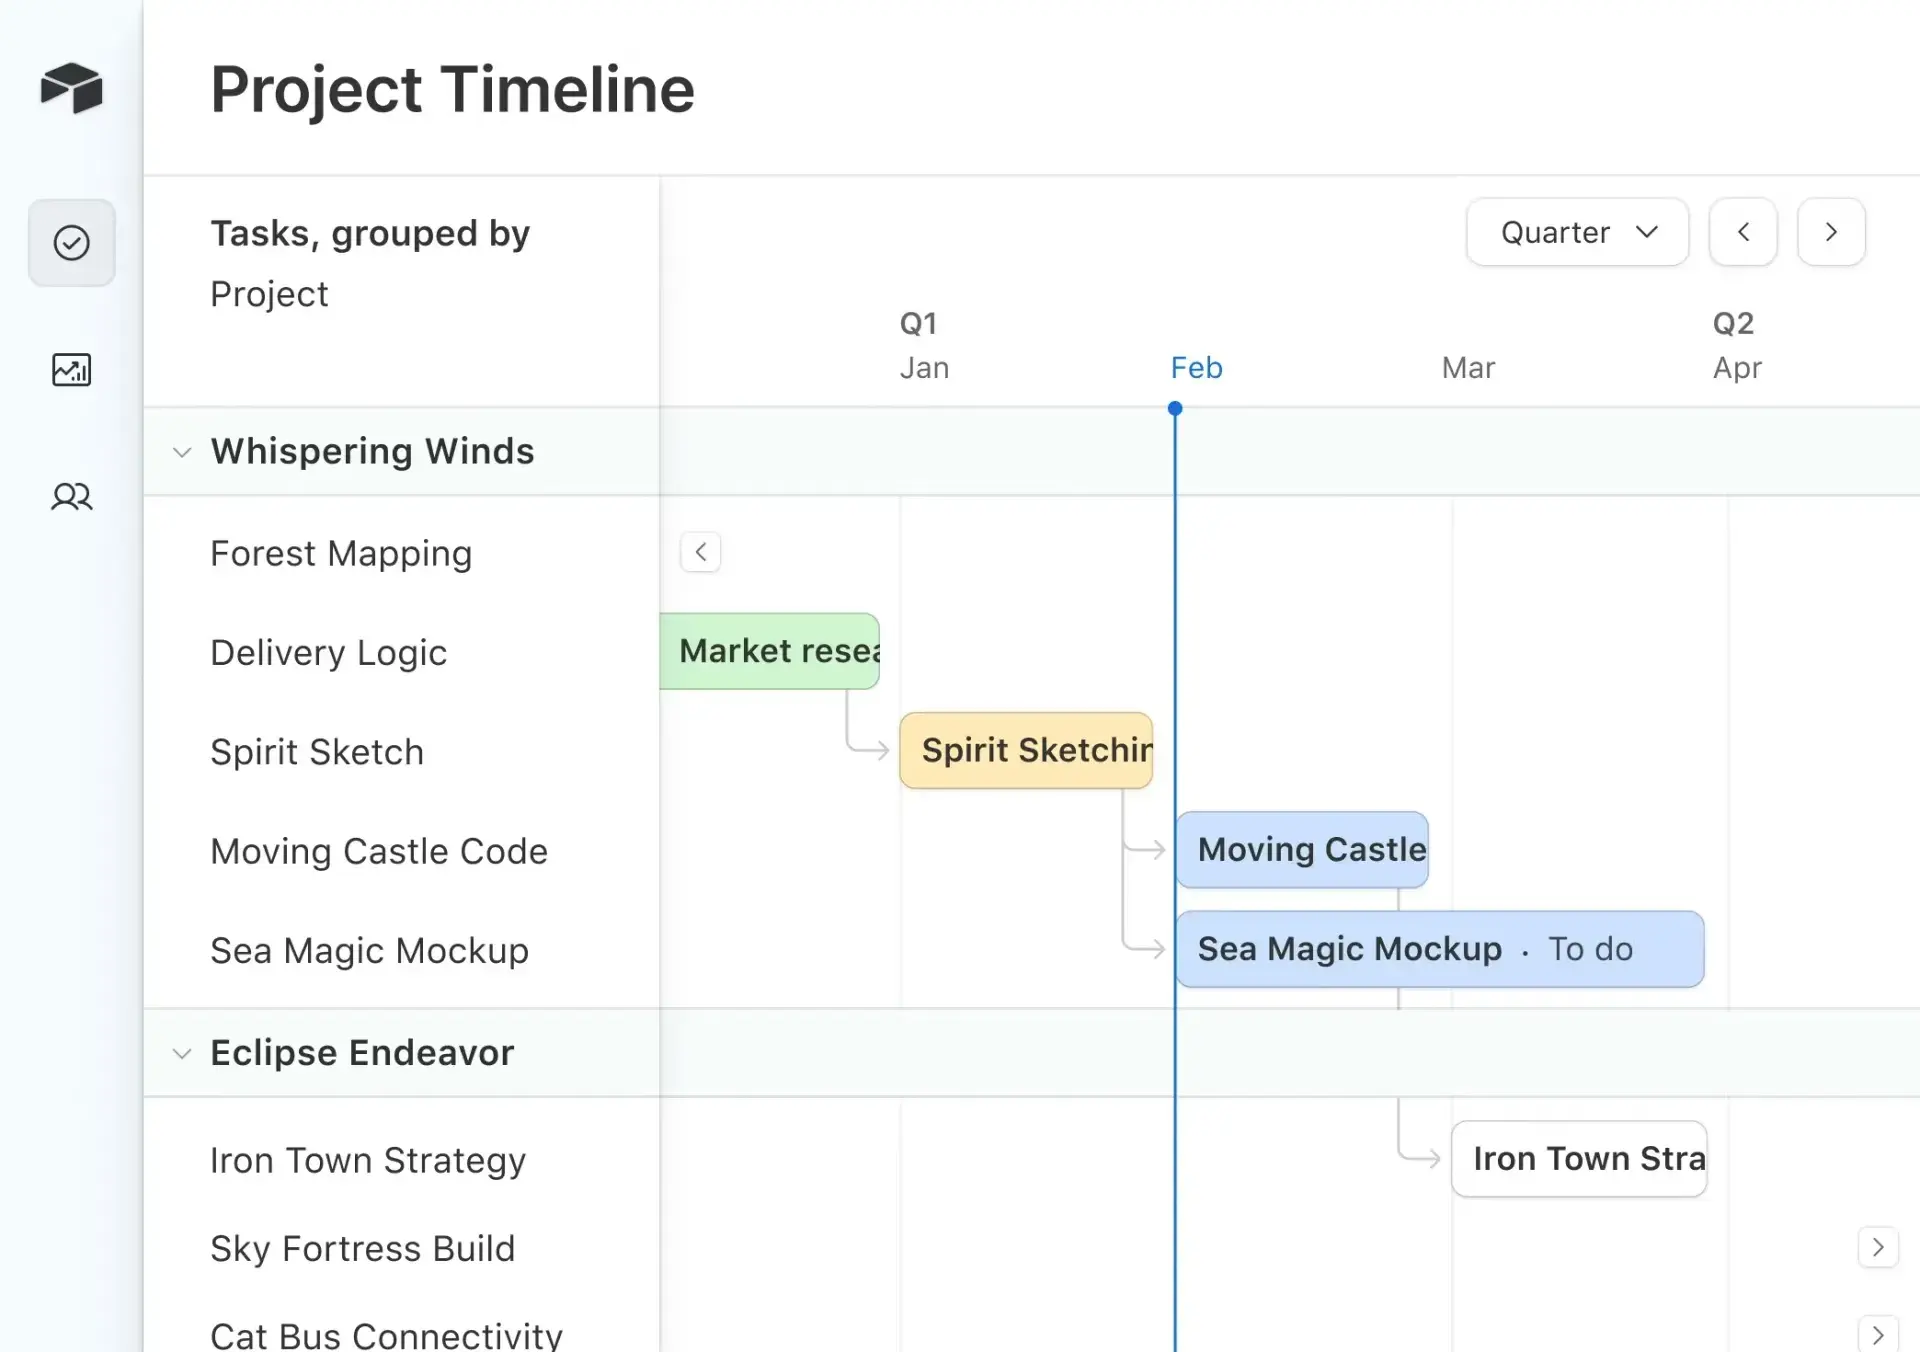Open the Quarter zoom dropdown
The image size is (1920, 1352).
tap(1576, 232)
